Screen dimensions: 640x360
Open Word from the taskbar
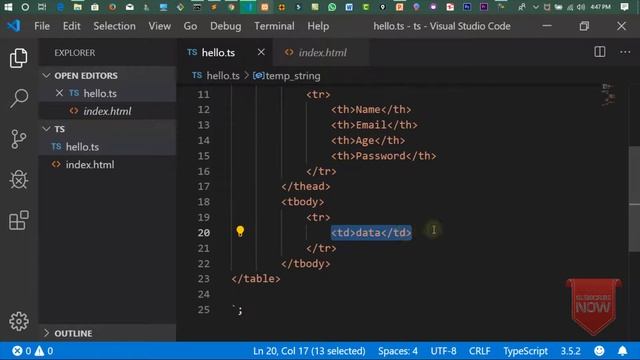349,7
